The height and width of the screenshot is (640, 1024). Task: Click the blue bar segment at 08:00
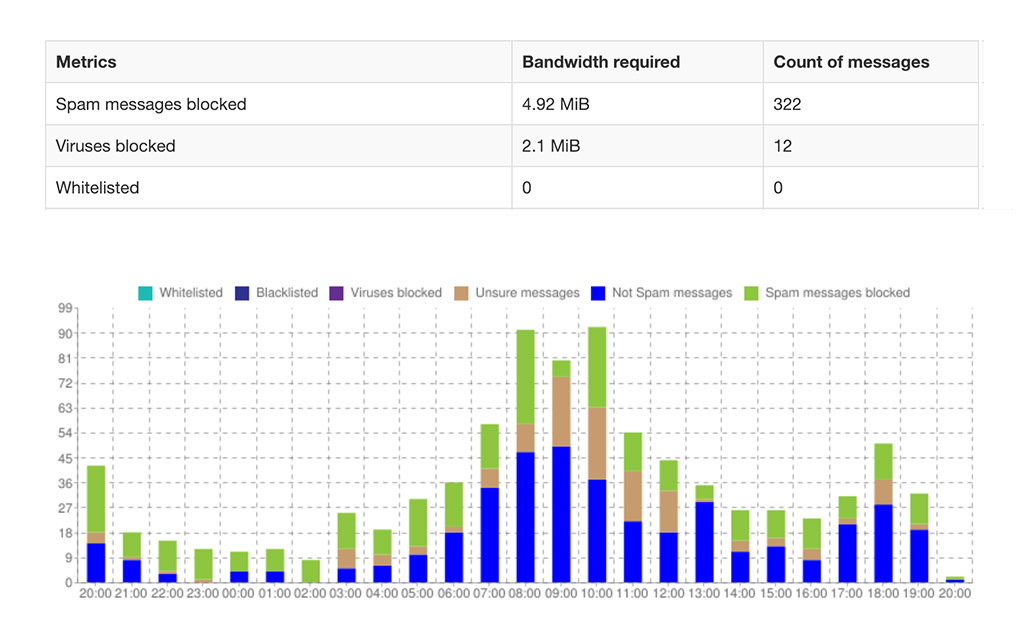click(525, 517)
